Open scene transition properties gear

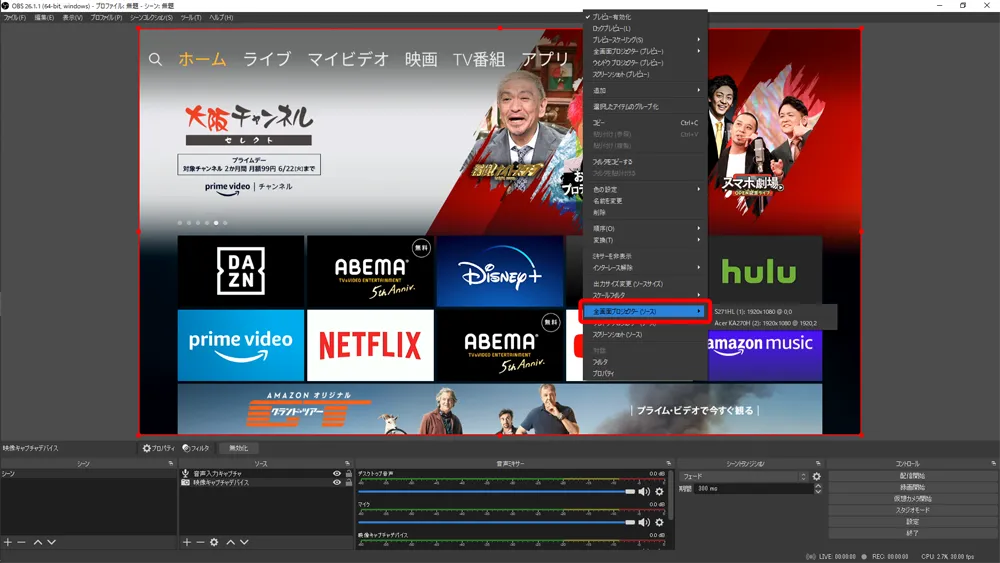point(816,476)
